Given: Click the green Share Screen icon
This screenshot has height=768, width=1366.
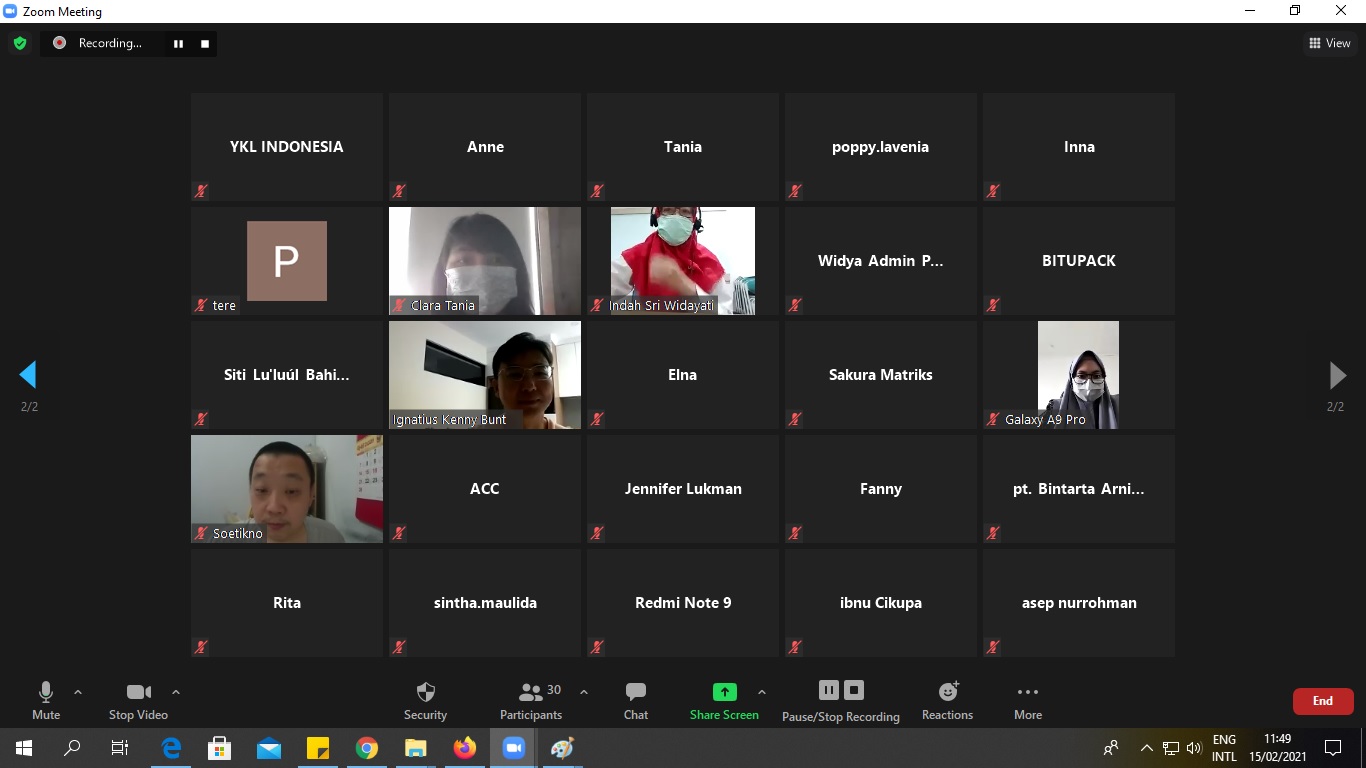Looking at the screenshot, I should click(724, 692).
